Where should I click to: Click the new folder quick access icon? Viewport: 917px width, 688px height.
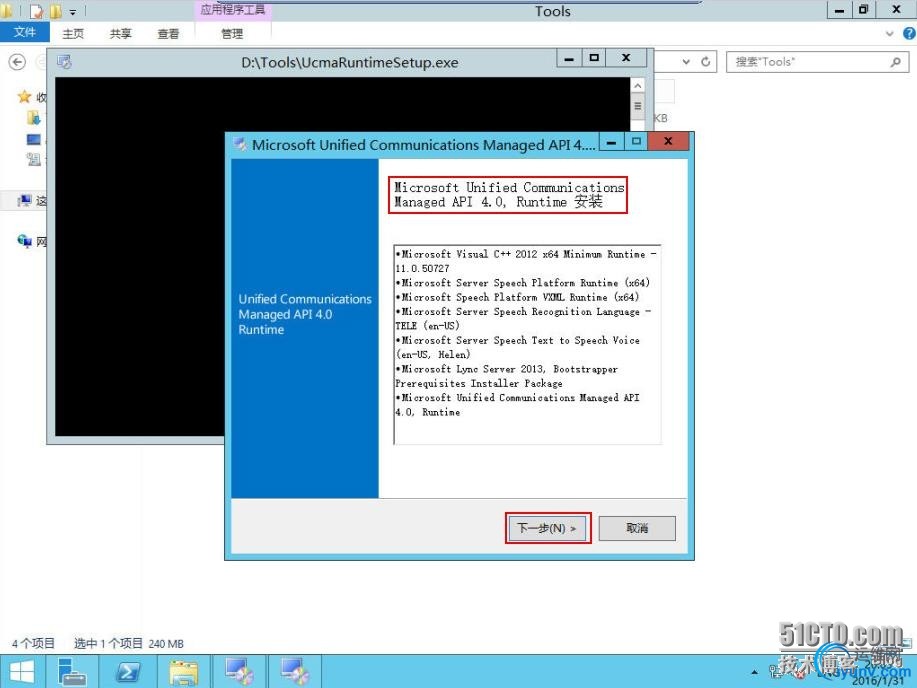click(x=56, y=11)
